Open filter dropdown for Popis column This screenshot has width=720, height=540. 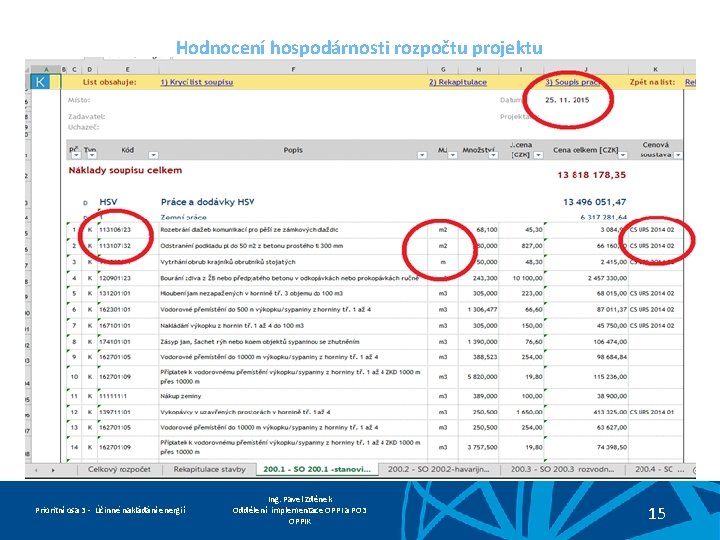click(x=422, y=155)
